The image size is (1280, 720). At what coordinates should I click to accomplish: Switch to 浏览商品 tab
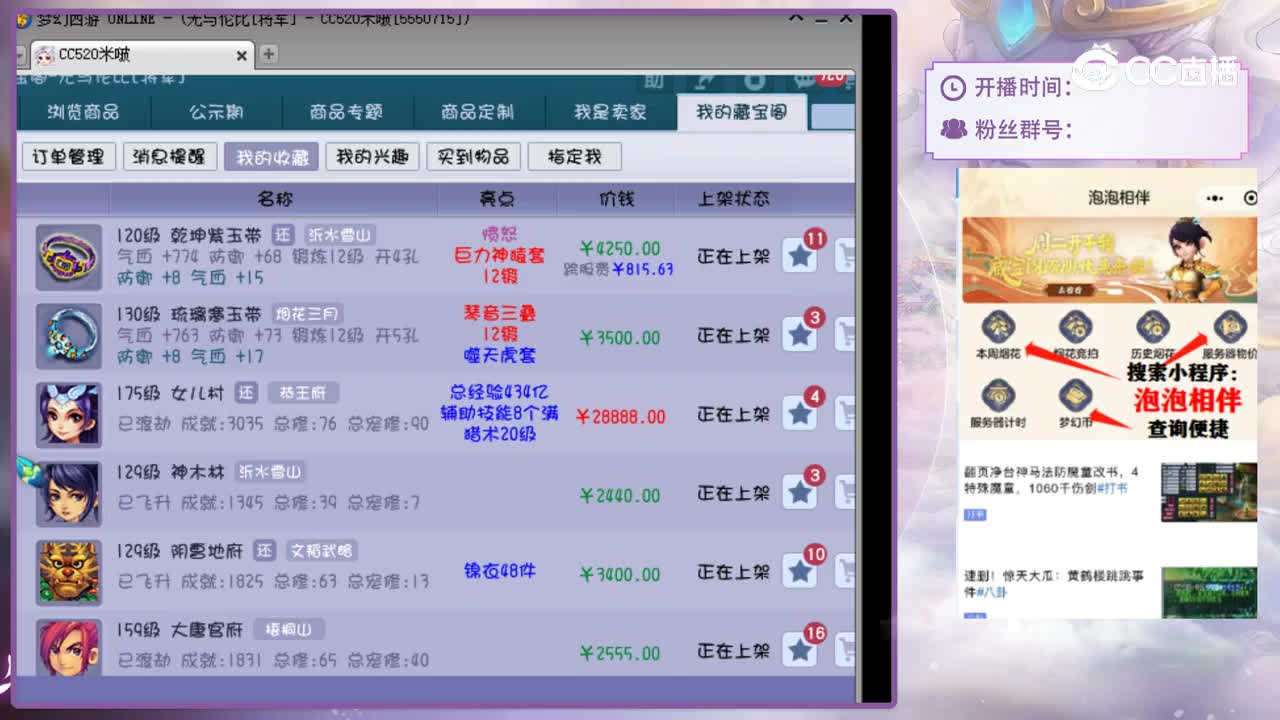tap(83, 112)
